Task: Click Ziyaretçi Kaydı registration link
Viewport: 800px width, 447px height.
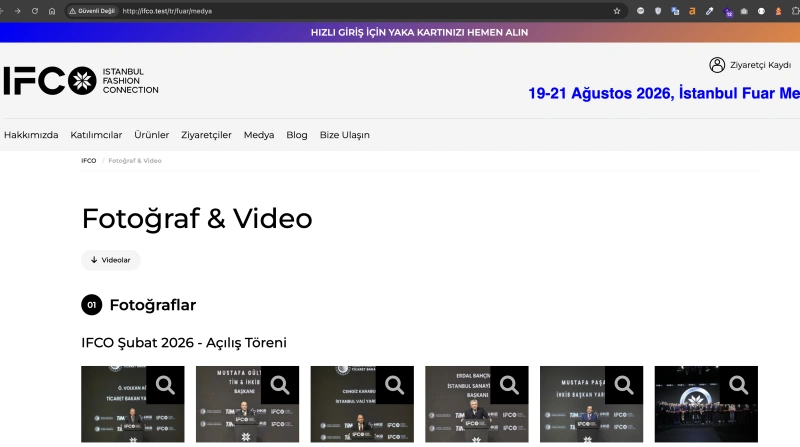Action: point(760,65)
